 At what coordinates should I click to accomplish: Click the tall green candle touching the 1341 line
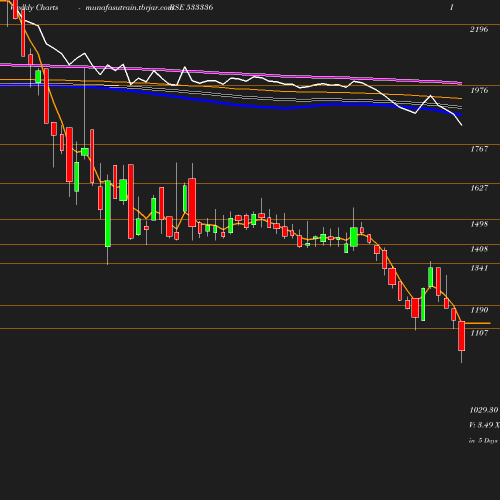pyautogui.click(x=108, y=214)
